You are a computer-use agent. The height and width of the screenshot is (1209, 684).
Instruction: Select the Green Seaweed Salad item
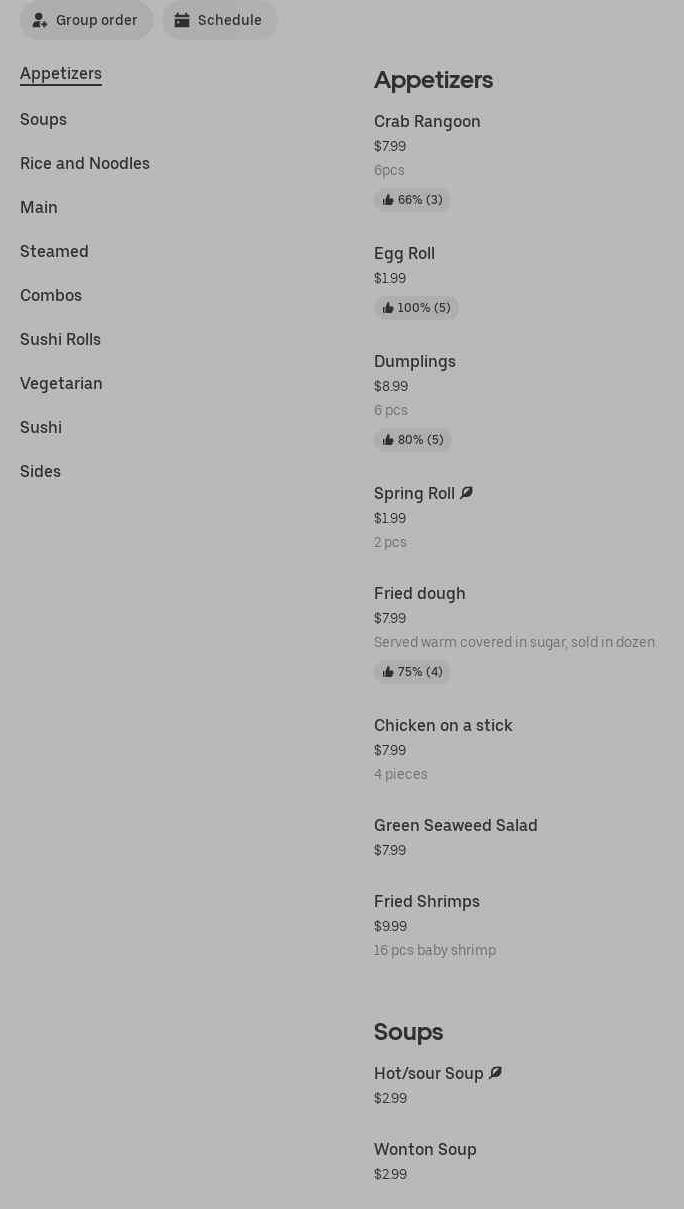pos(455,825)
